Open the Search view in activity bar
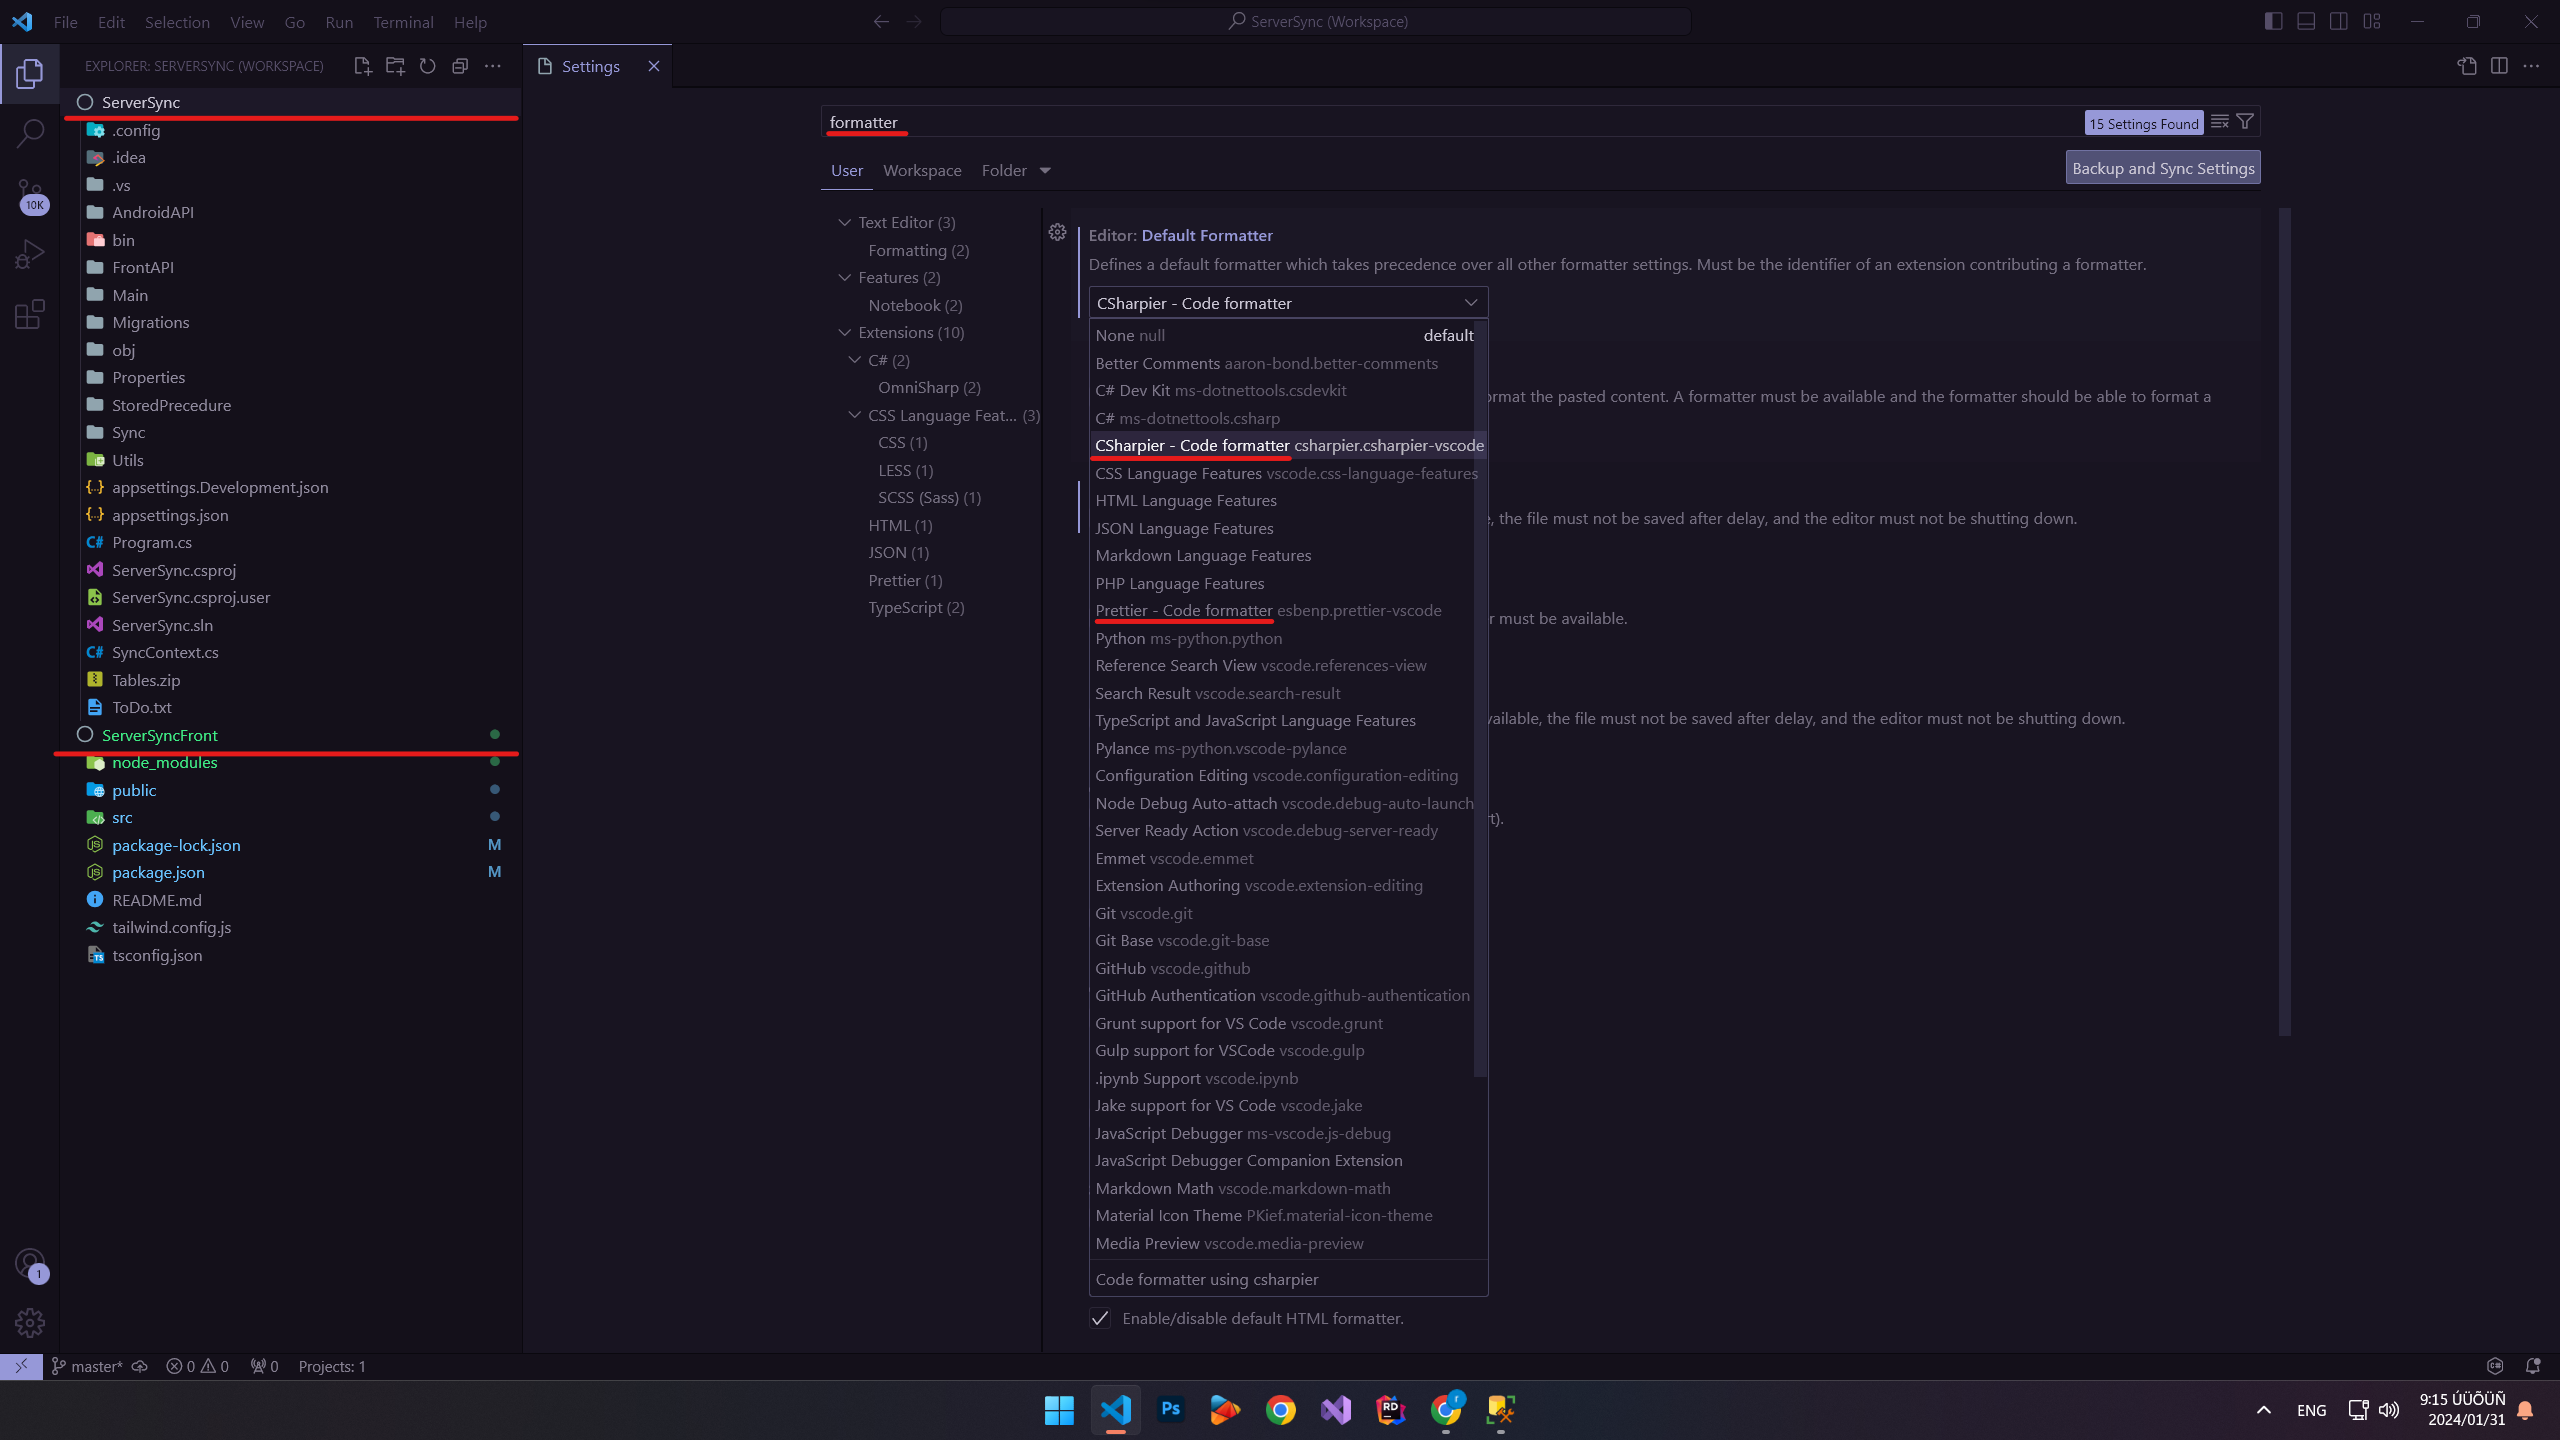The height and width of the screenshot is (1440, 2560). pyautogui.click(x=30, y=133)
